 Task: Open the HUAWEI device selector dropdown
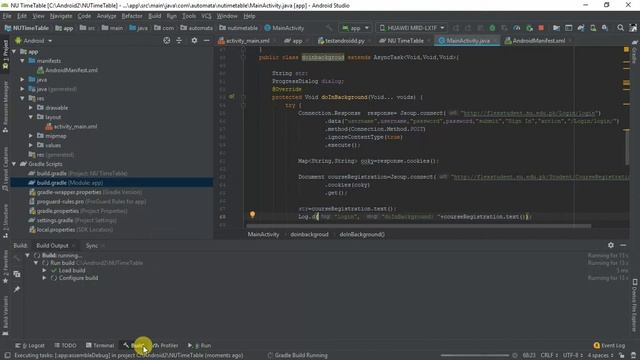pos(411,28)
